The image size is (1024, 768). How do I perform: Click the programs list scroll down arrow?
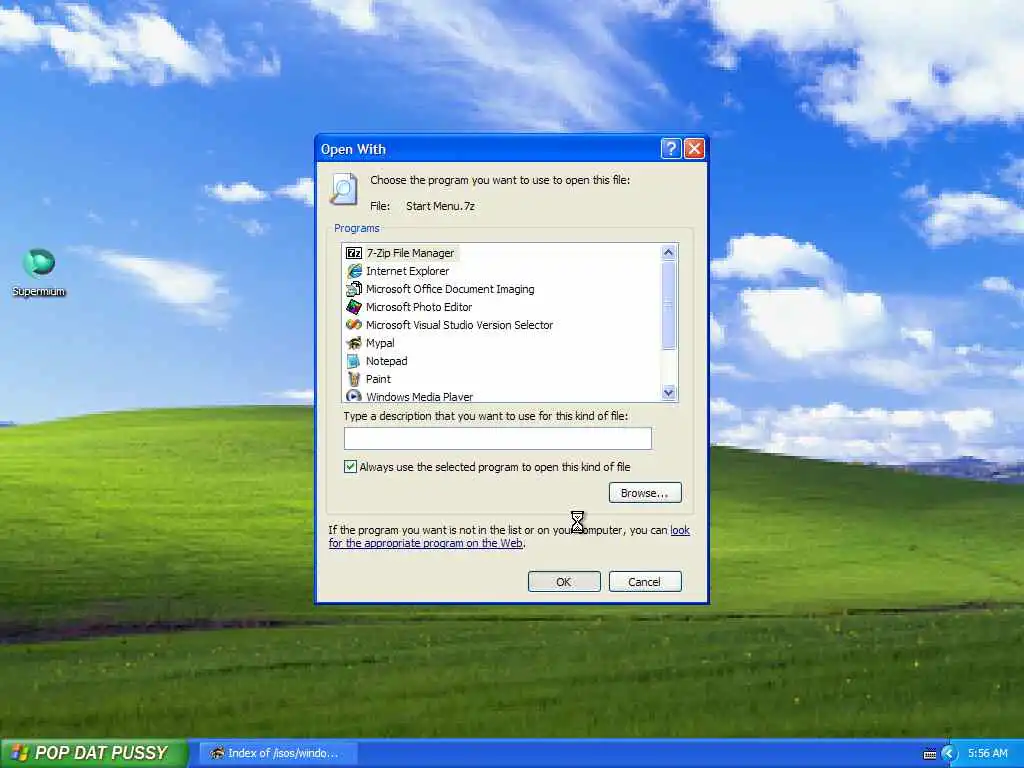tap(668, 392)
